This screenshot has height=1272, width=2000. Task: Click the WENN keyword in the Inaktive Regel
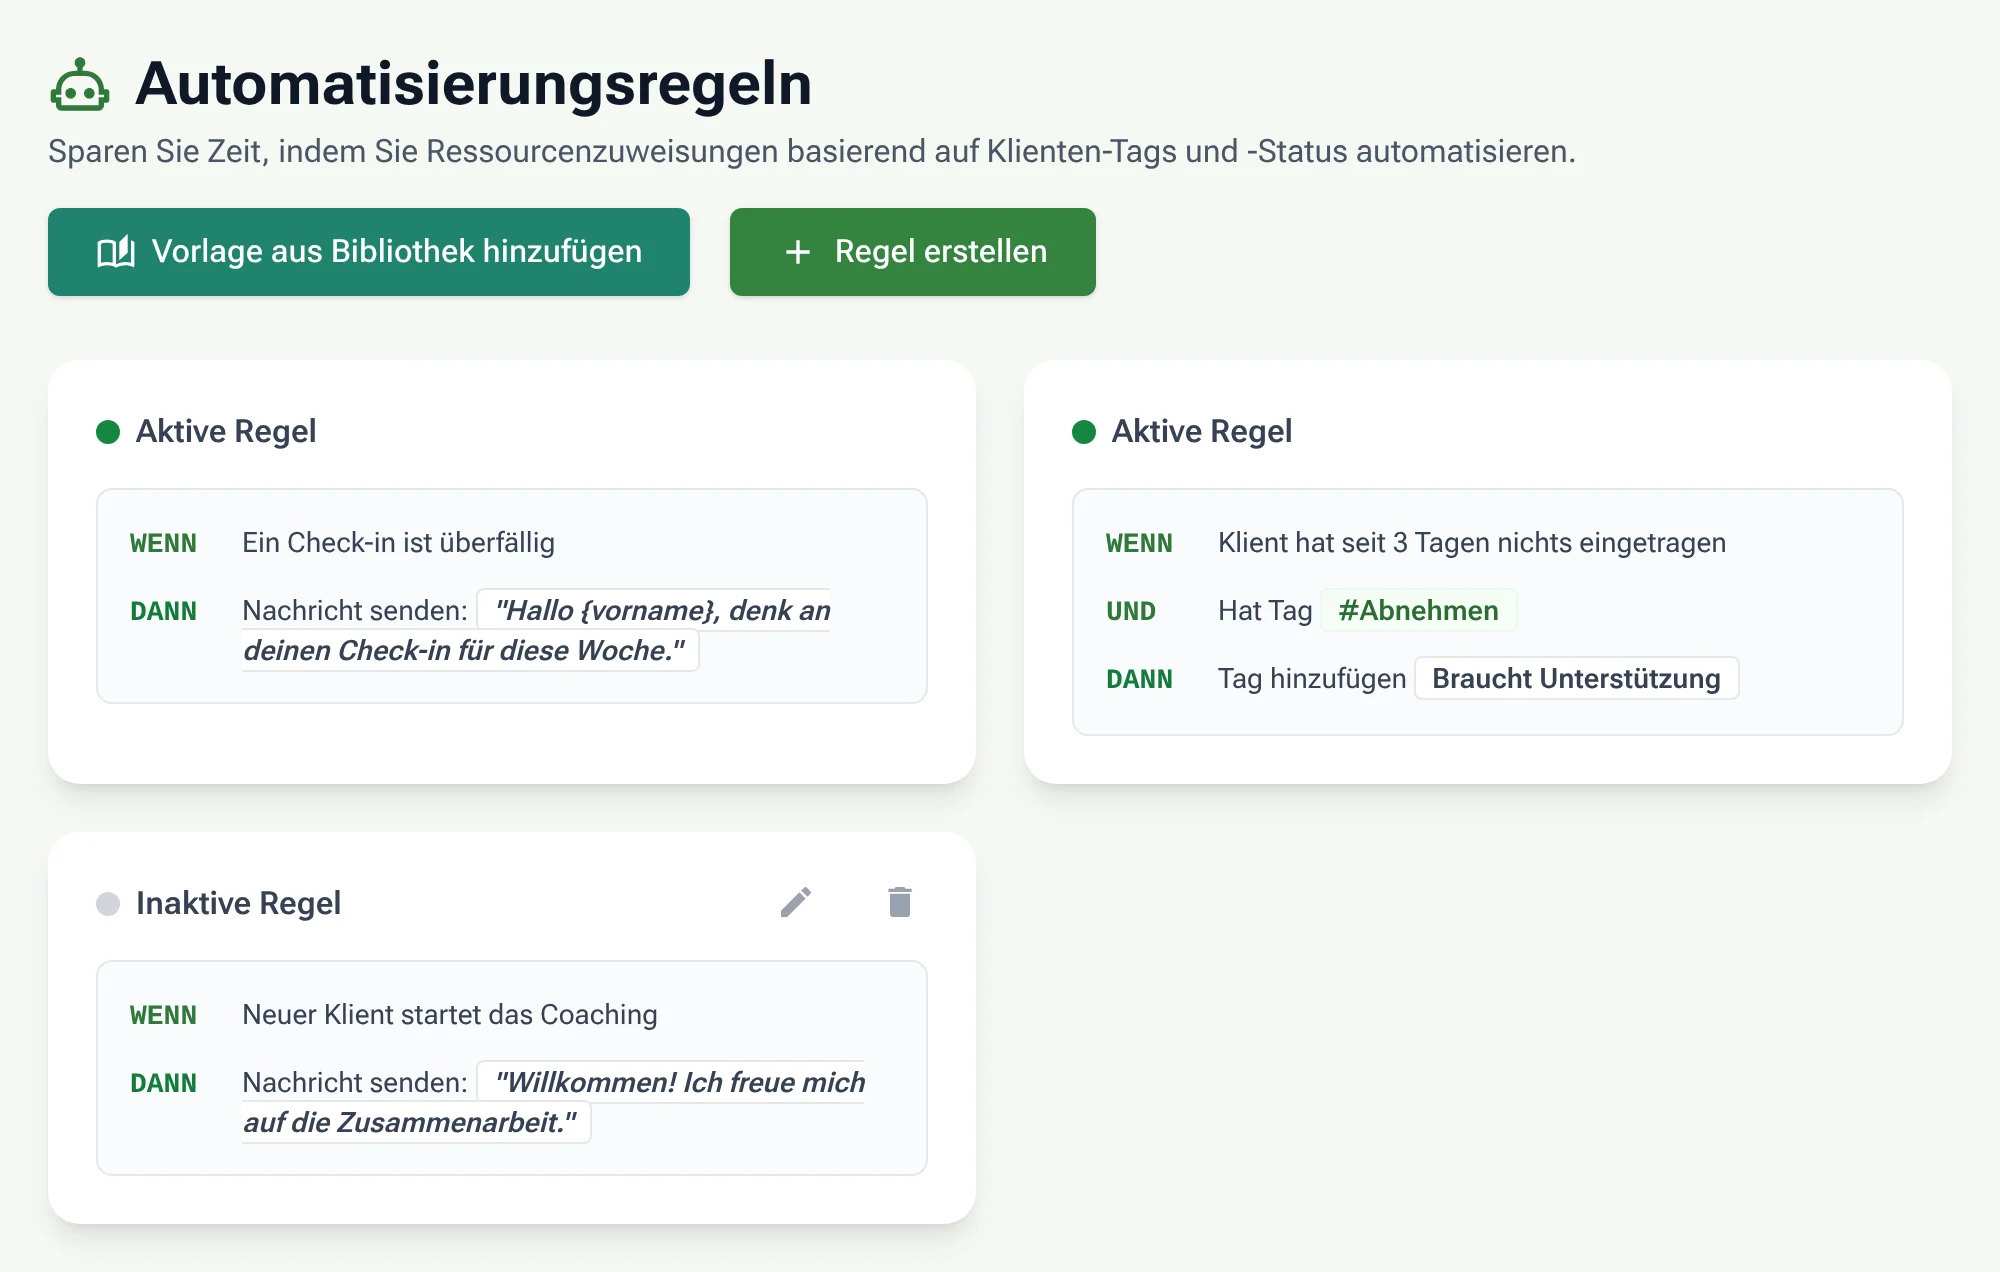tap(163, 1015)
